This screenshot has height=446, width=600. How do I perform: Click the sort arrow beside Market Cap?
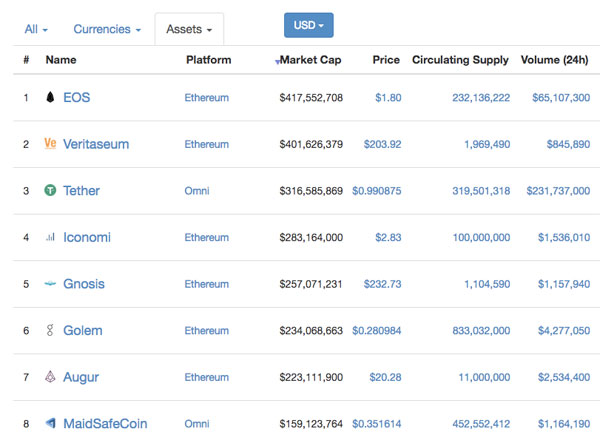[x=277, y=62]
